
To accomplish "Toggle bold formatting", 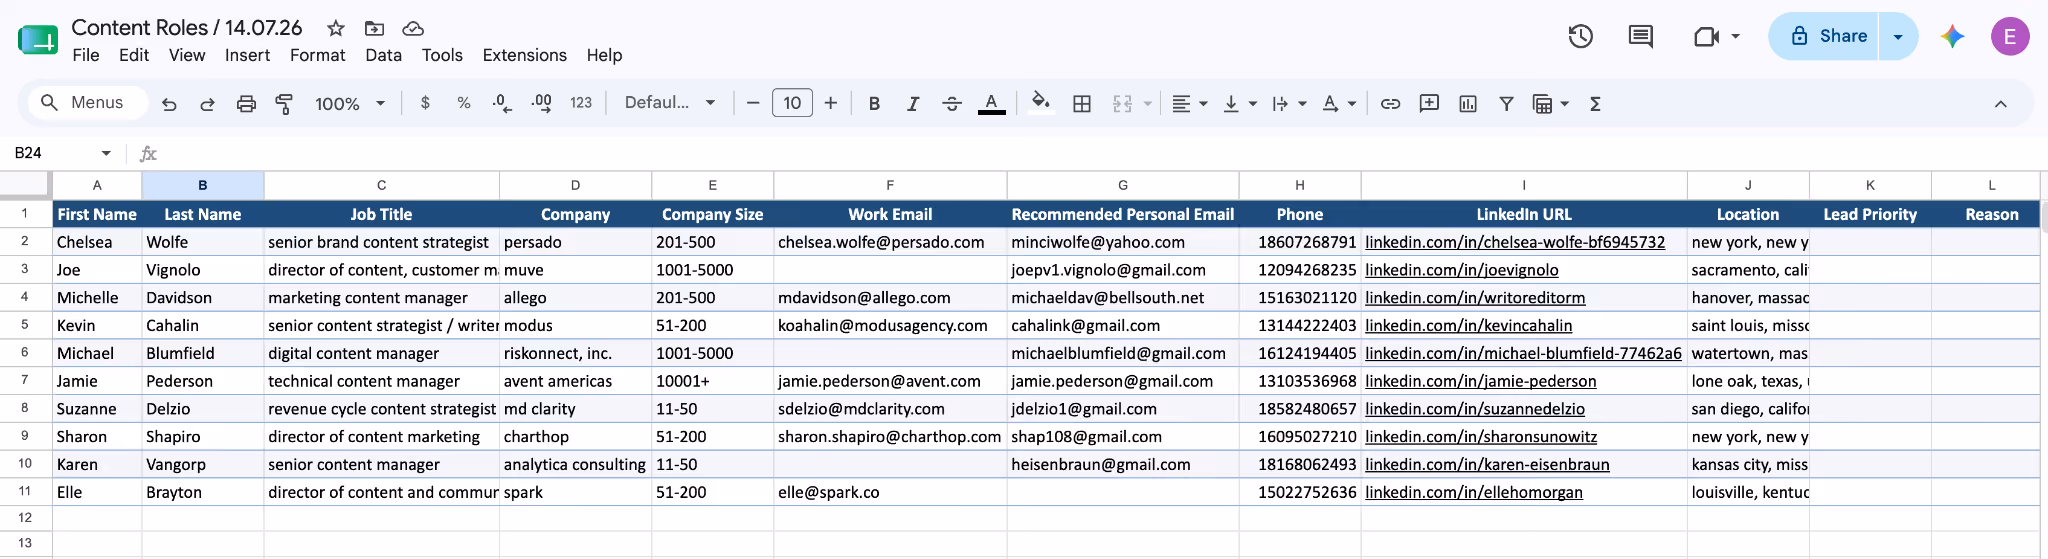I will 874,103.
